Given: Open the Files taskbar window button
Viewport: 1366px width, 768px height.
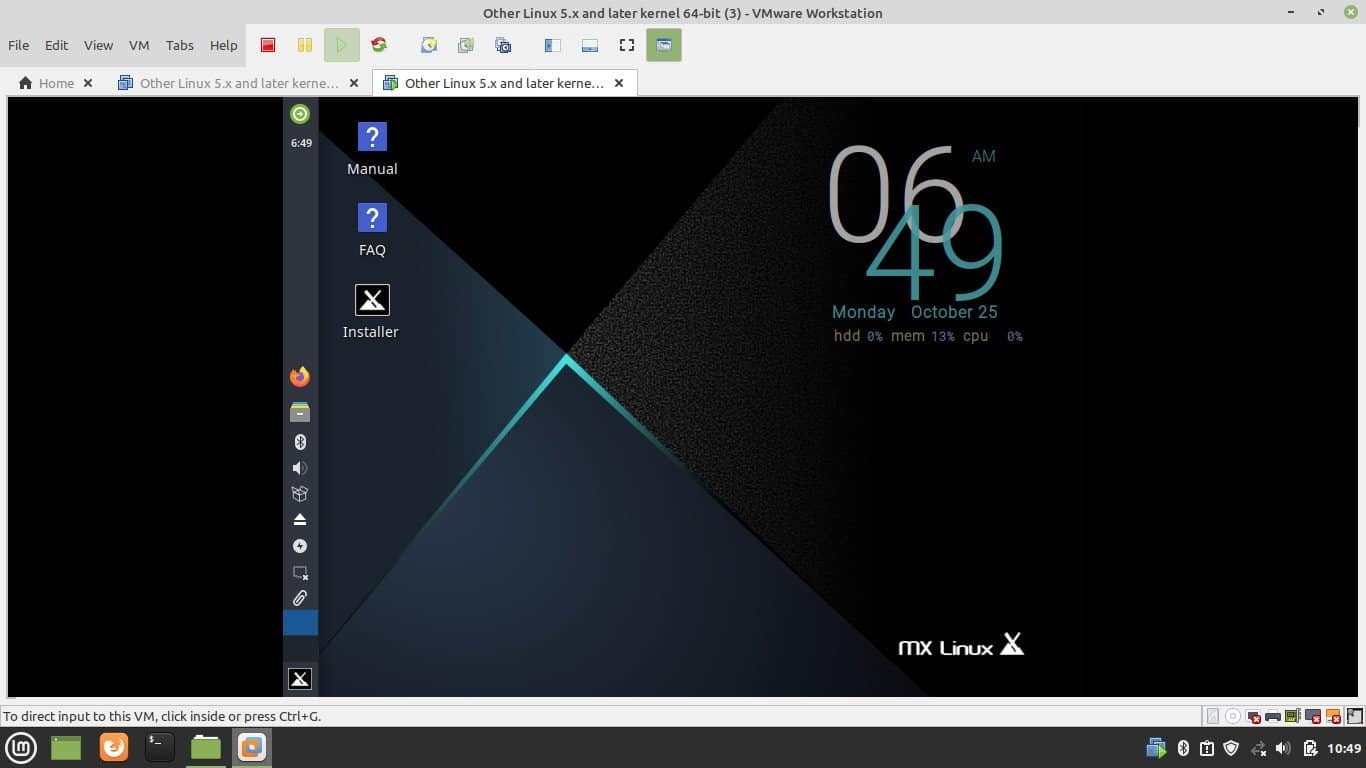Looking at the screenshot, I should point(206,747).
